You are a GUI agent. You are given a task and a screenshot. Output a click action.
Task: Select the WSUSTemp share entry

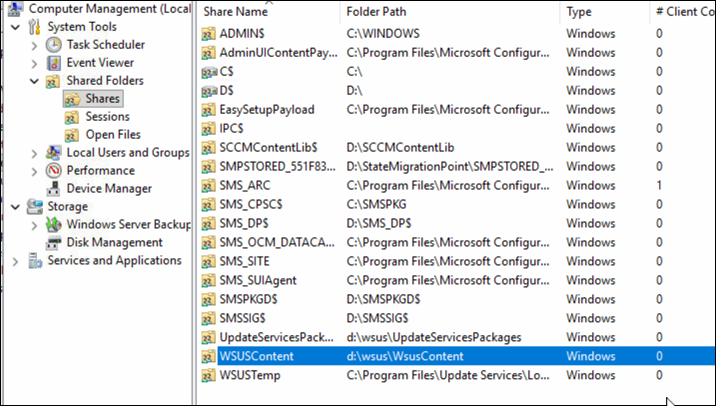[250, 375]
